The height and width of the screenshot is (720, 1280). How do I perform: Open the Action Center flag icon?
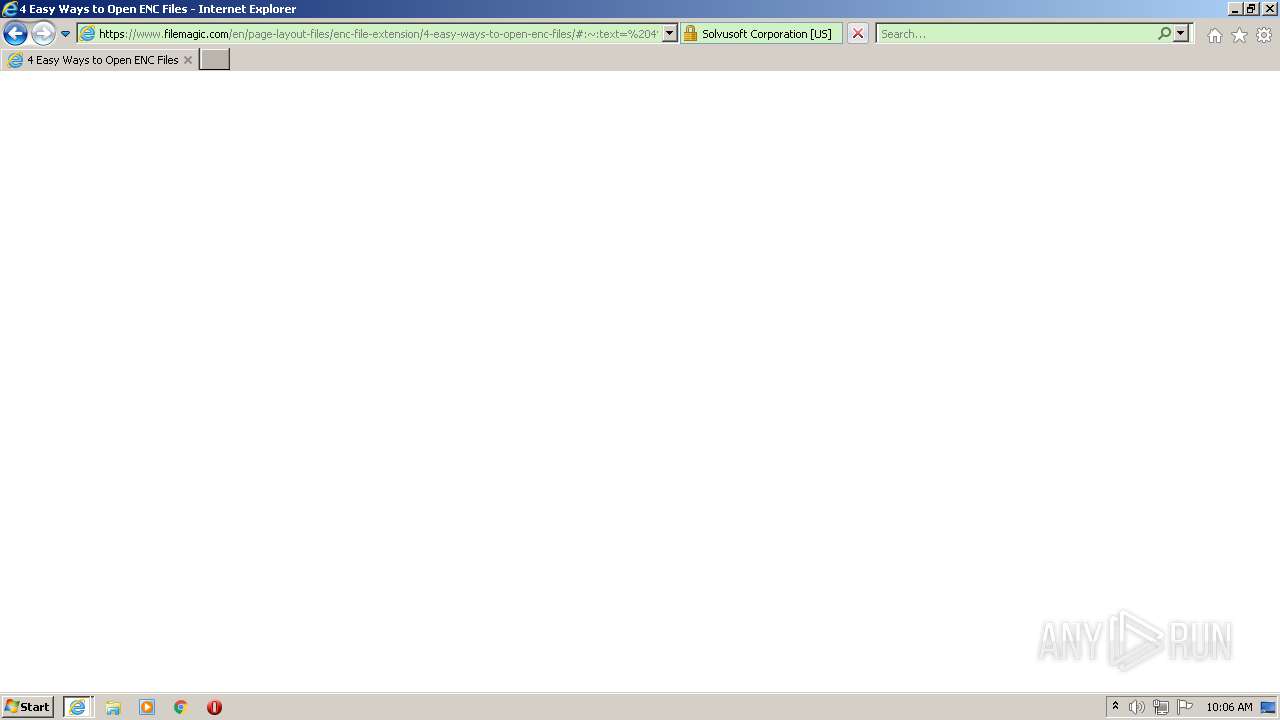(x=1185, y=707)
